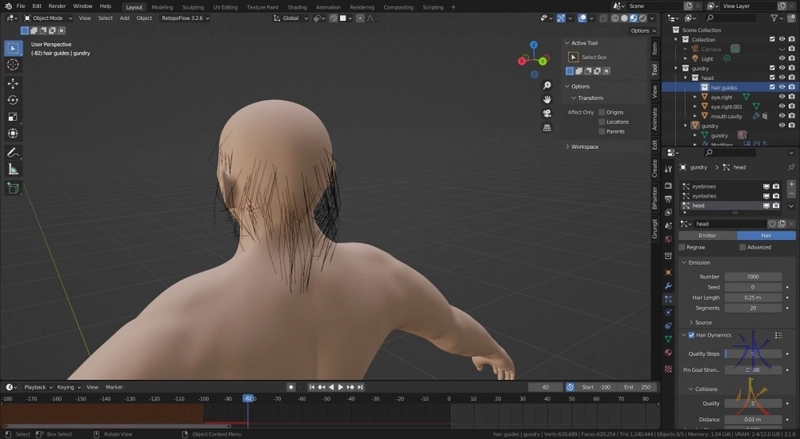Select the Move tool
Image resolution: width=800 pixels, height=439 pixels.
(x=13, y=83)
